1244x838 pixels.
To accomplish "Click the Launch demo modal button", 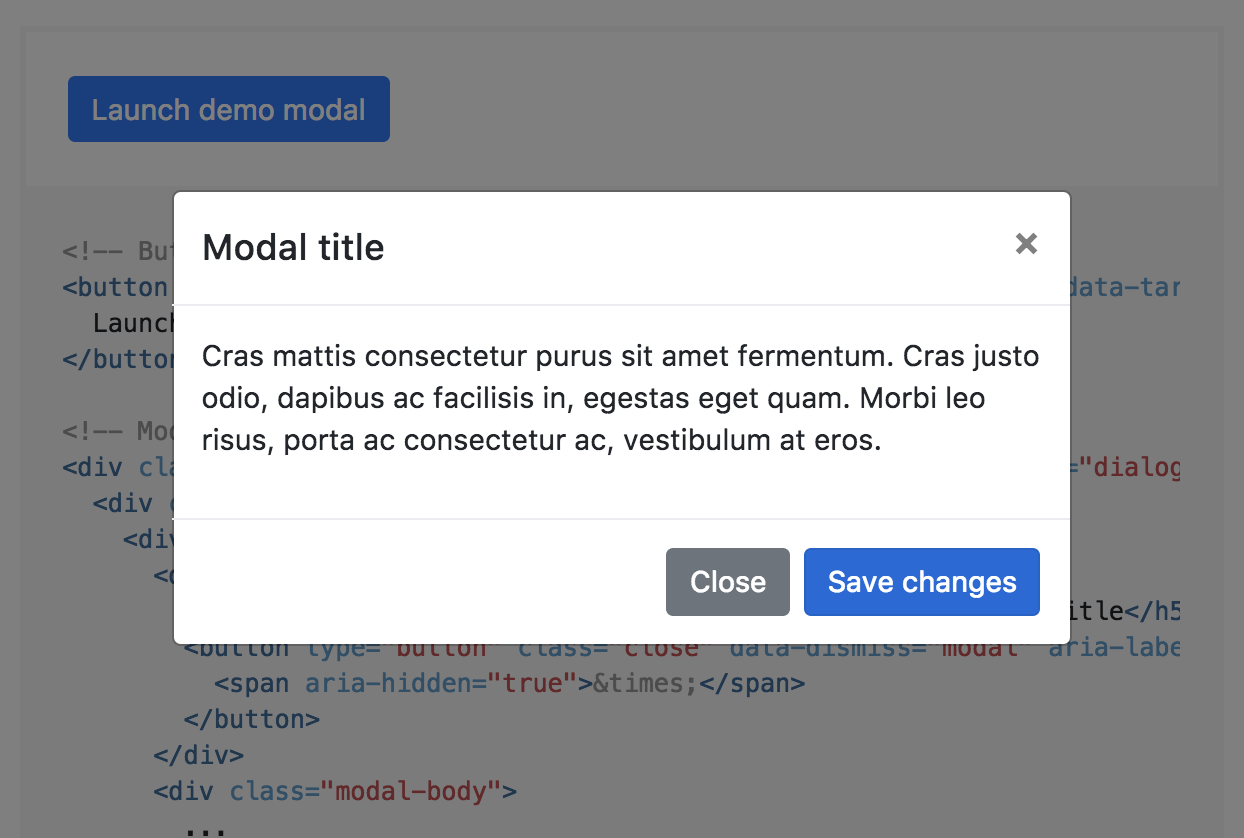I will pos(228,109).
